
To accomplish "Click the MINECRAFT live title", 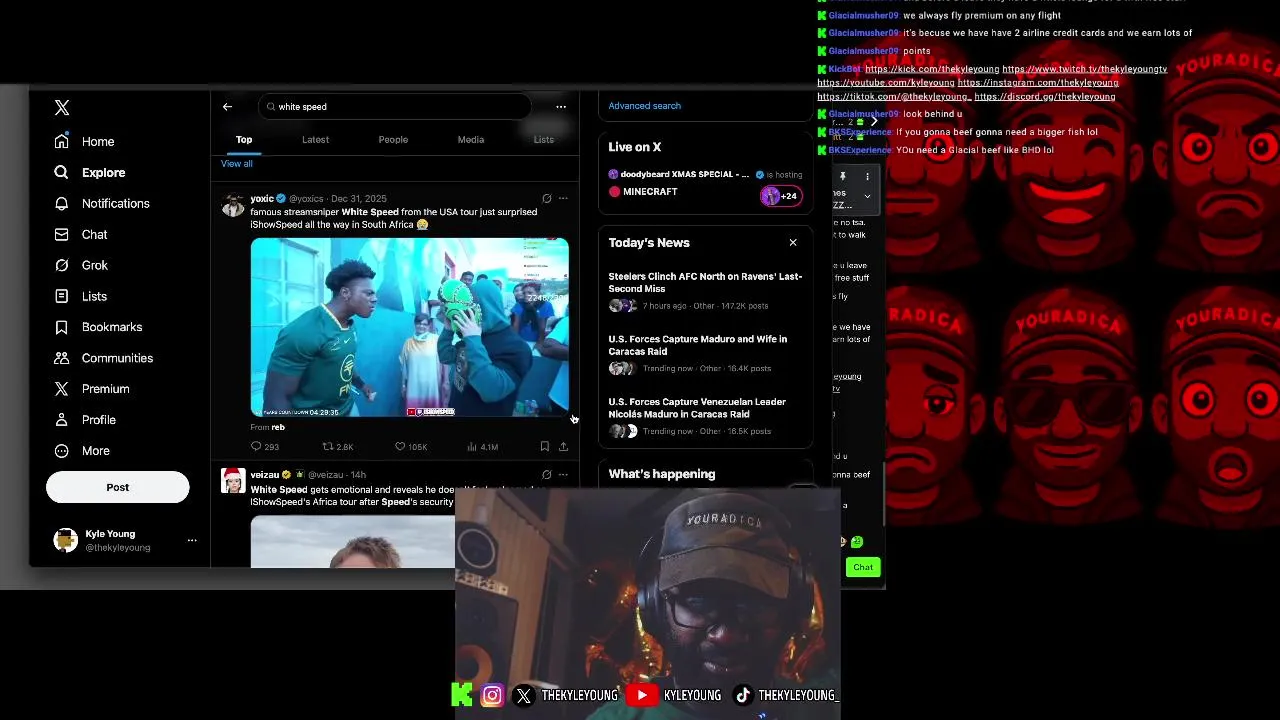I will pos(650,192).
